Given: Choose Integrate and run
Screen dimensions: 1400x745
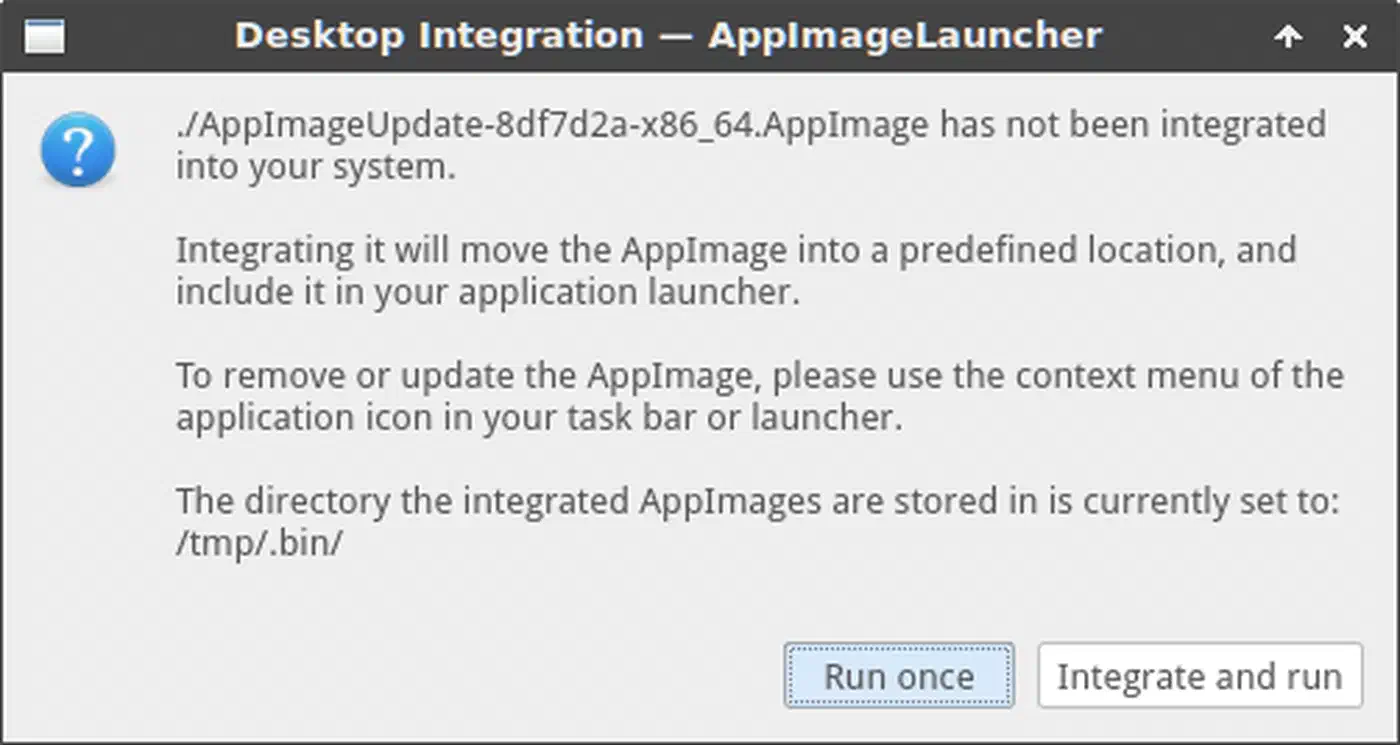Looking at the screenshot, I should pyautogui.click(x=1200, y=676).
